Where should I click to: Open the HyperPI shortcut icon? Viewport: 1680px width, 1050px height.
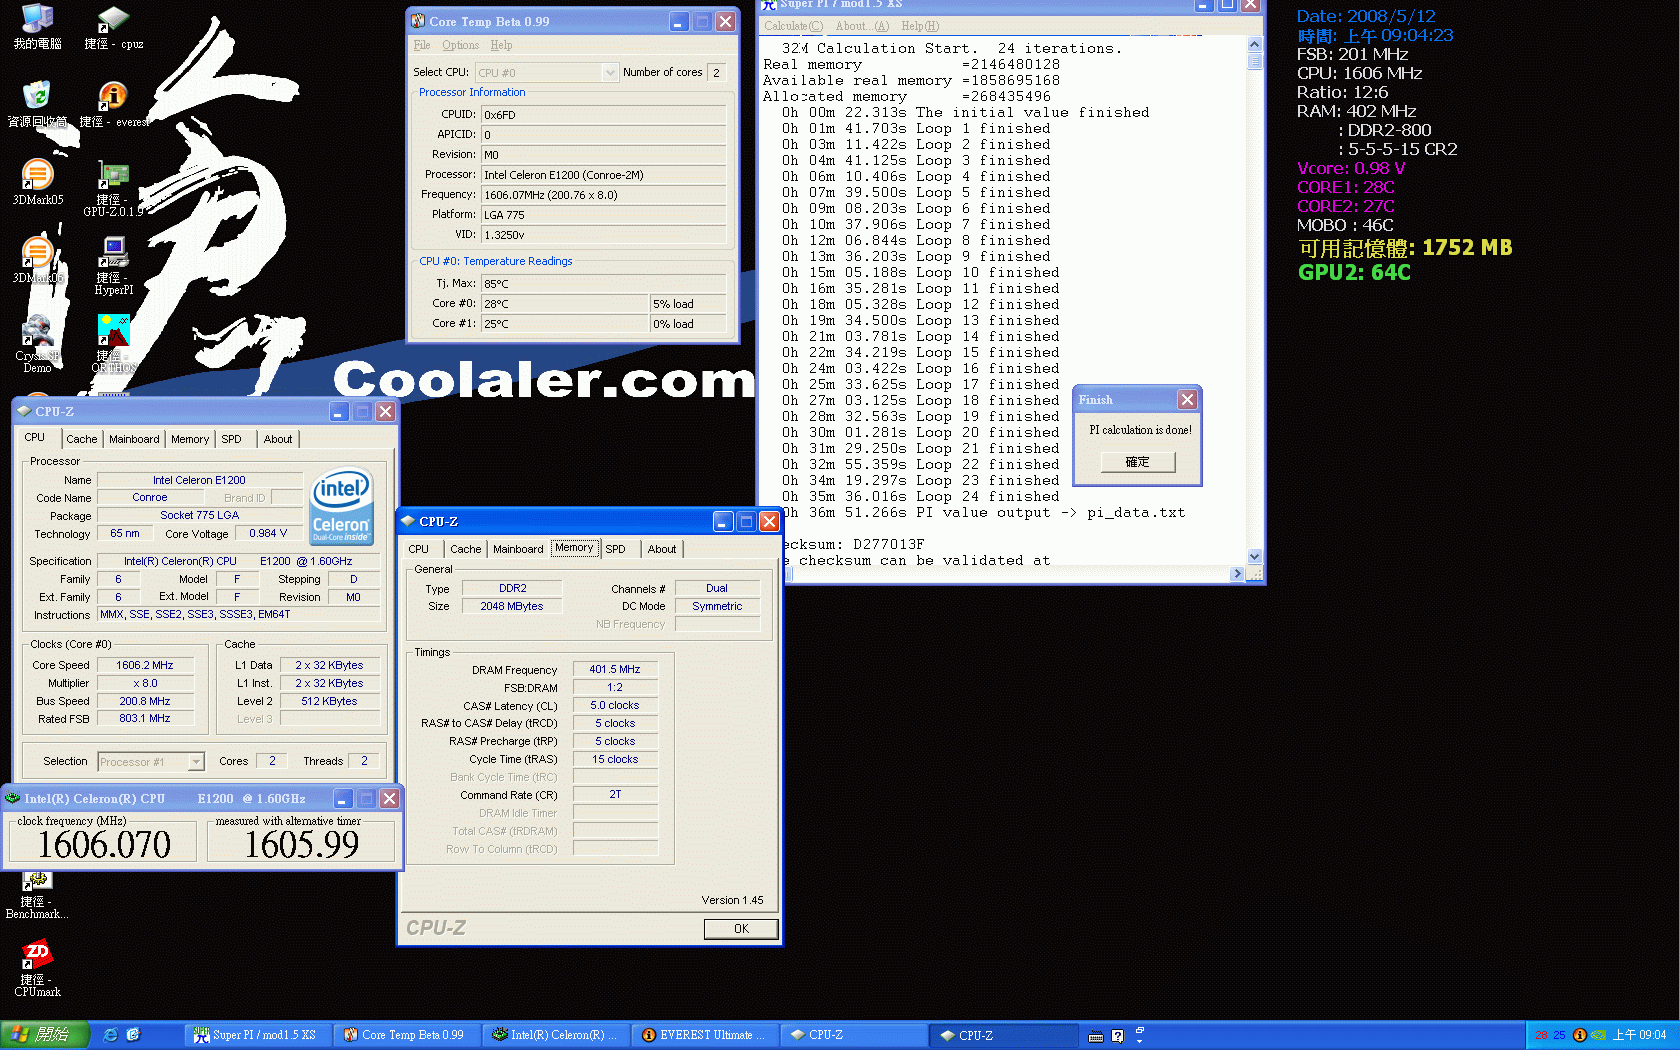click(113, 266)
